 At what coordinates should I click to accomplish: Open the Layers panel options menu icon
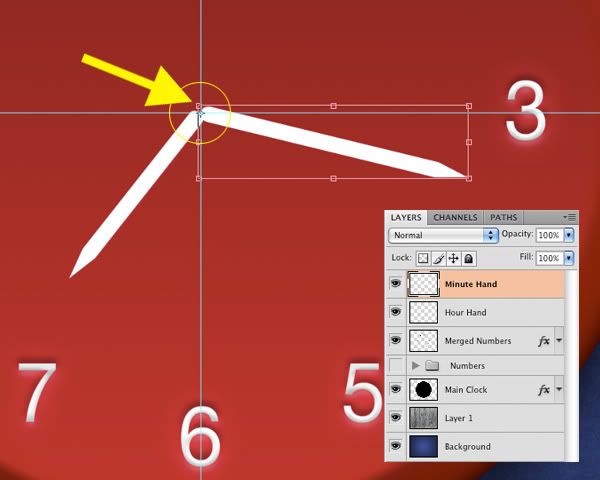570,217
